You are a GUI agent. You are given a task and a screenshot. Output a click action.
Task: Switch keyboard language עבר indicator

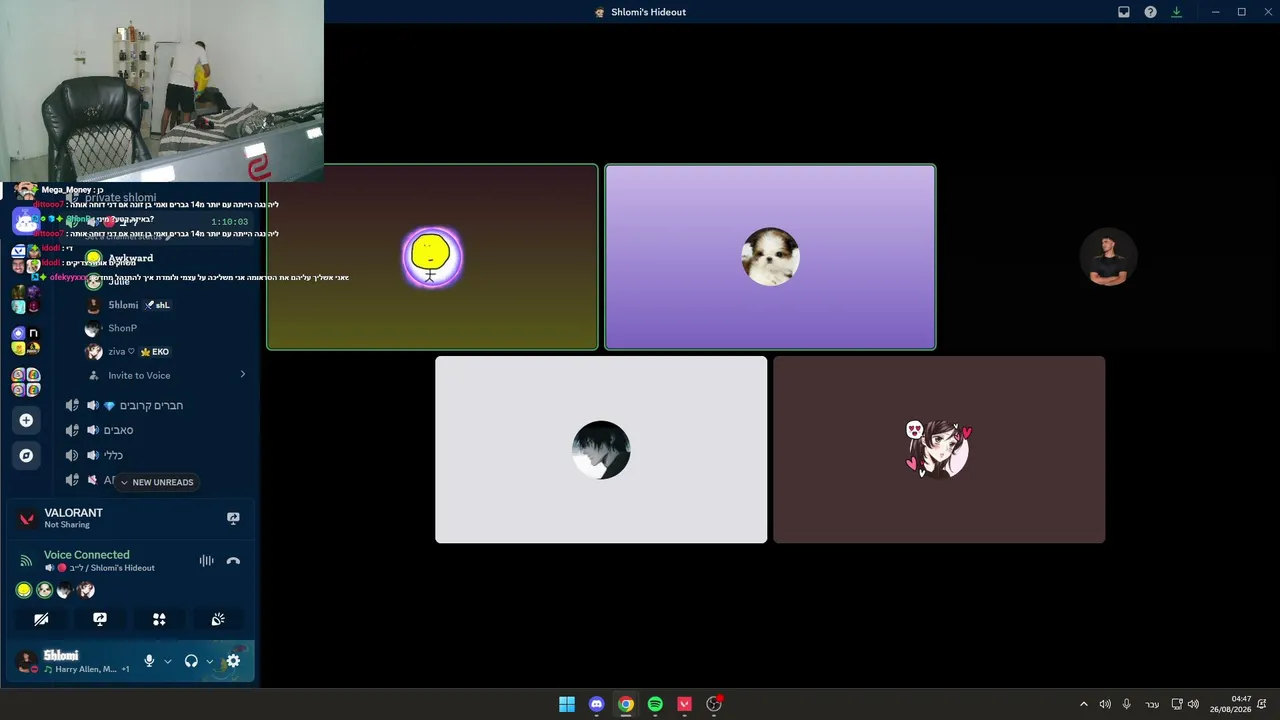pos(1152,704)
